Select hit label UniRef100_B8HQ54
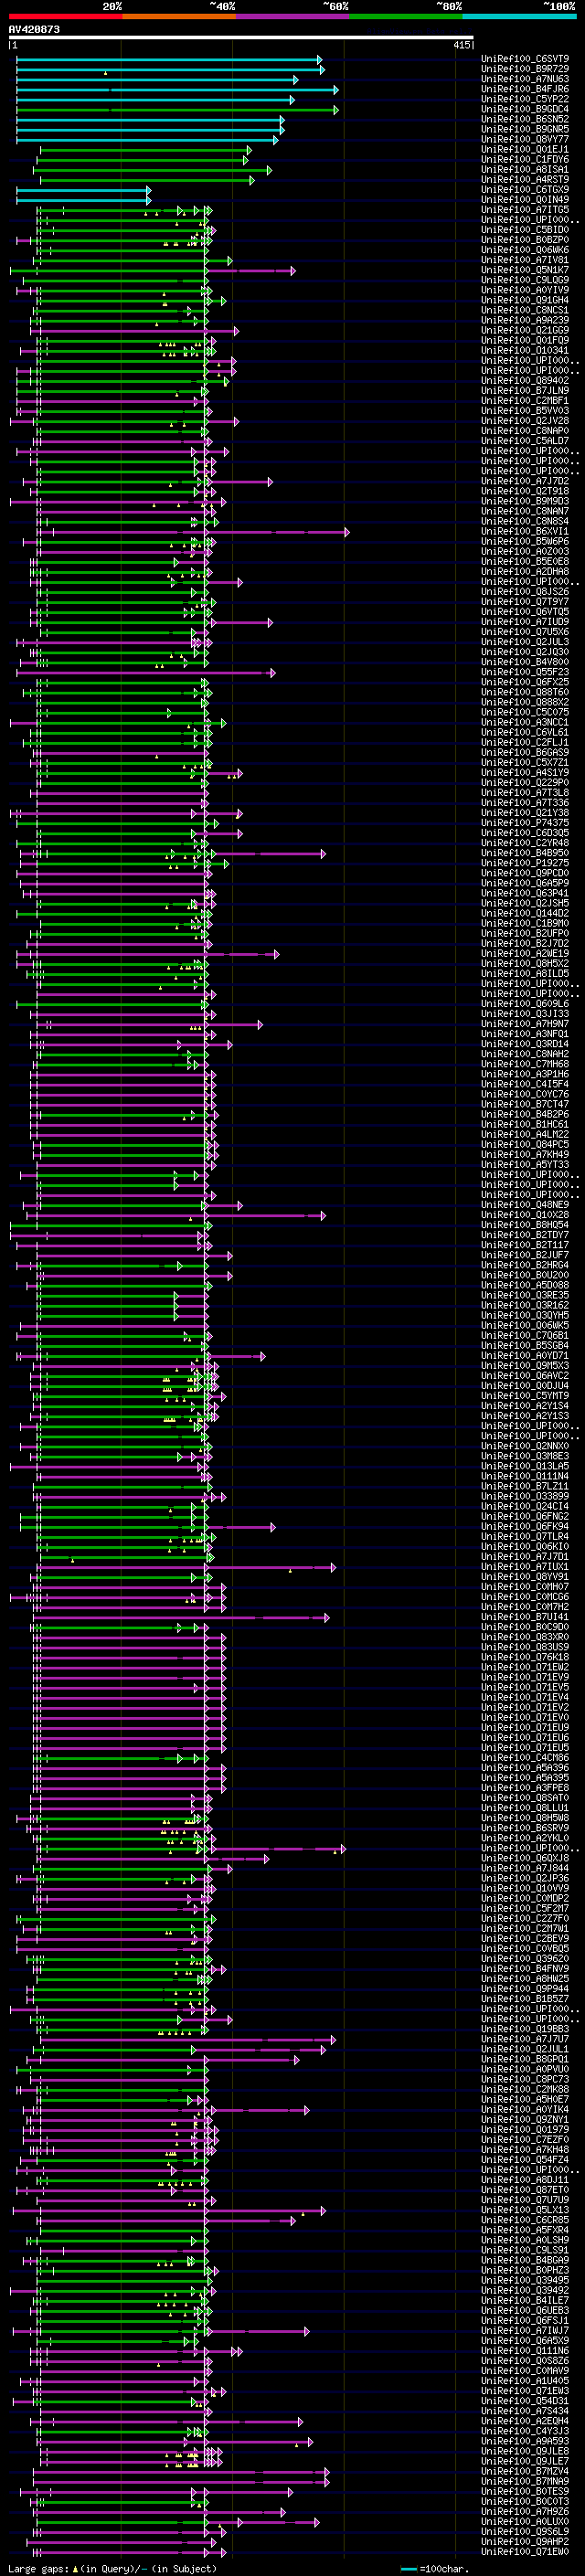 tap(525, 1225)
